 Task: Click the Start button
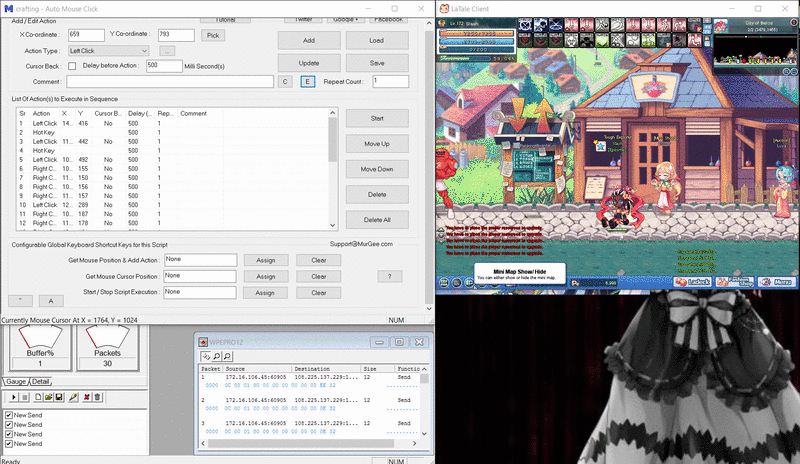point(377,118)
